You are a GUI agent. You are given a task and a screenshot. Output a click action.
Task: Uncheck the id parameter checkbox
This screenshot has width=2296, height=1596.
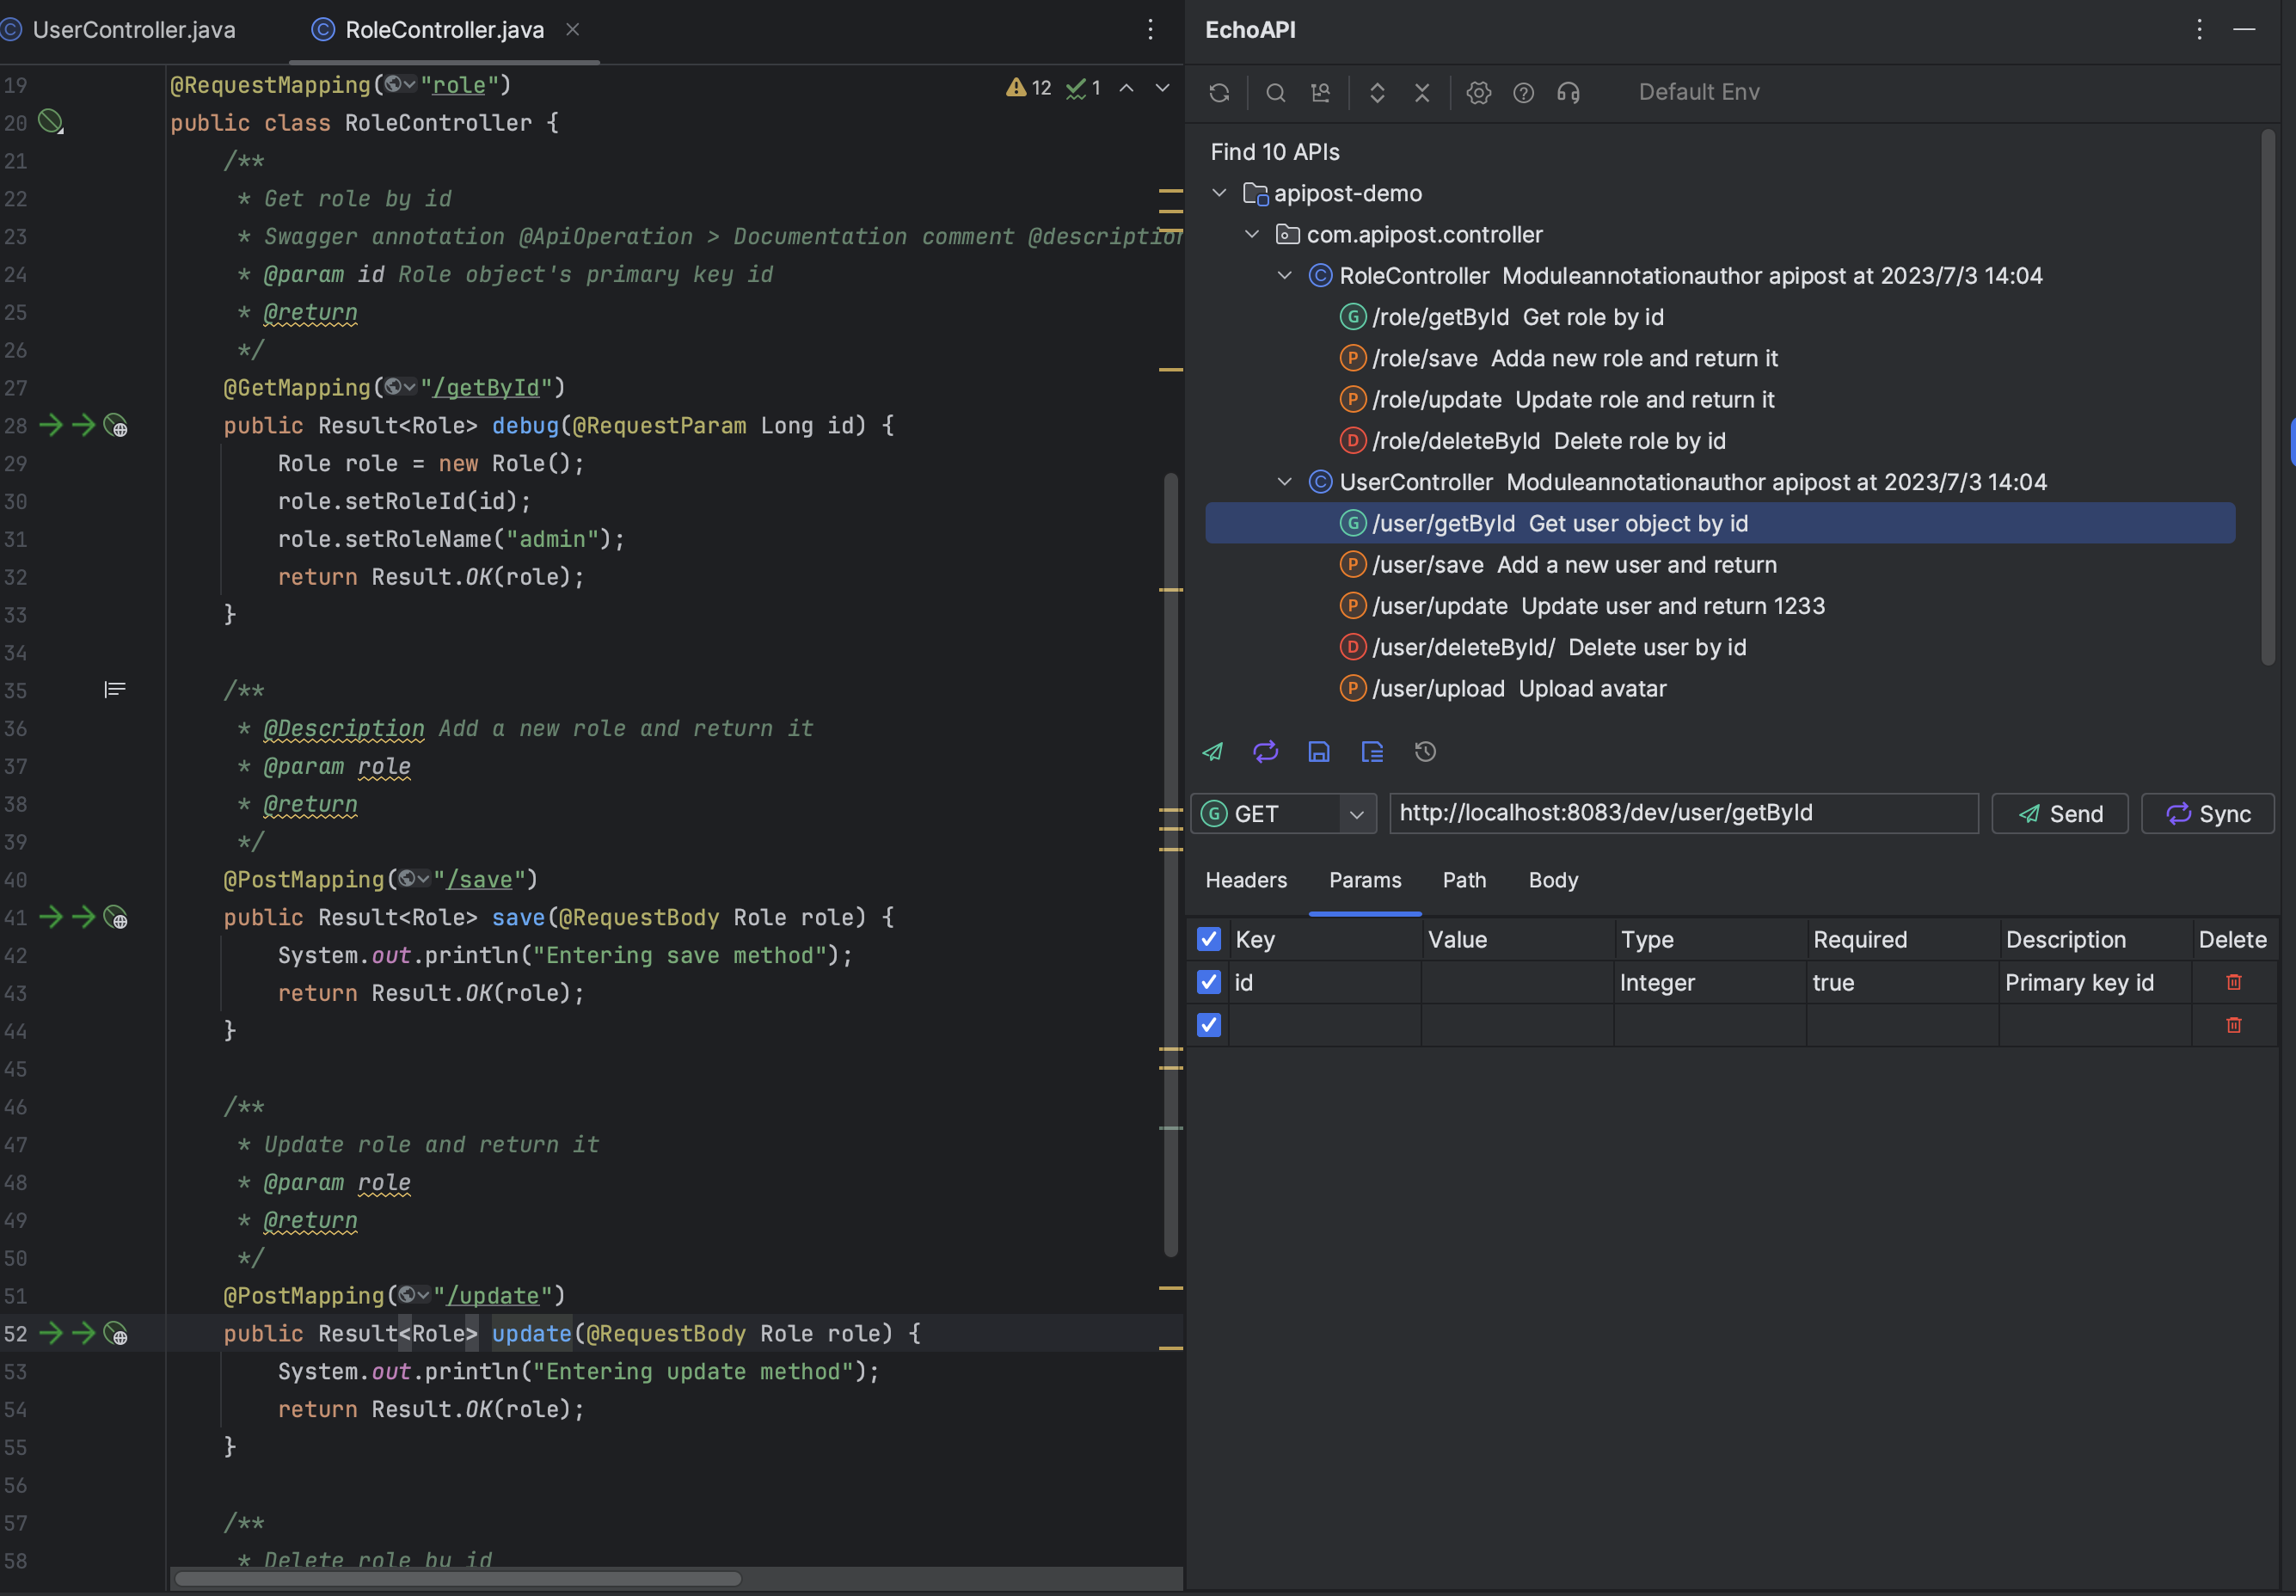point(1209,983)
